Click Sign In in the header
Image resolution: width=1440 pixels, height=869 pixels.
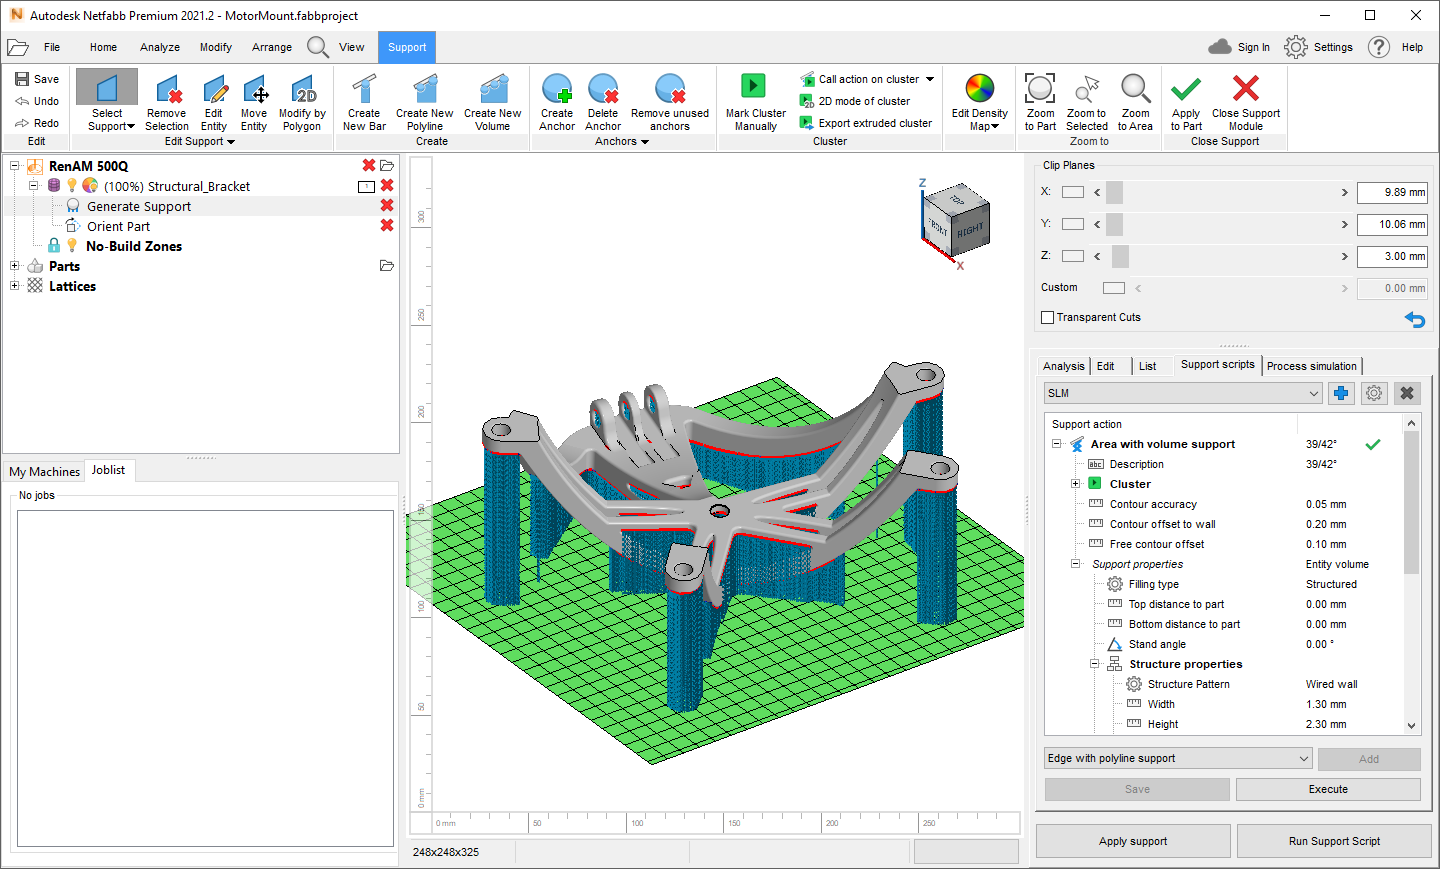pyautogui.click(x=1240, y=47)
